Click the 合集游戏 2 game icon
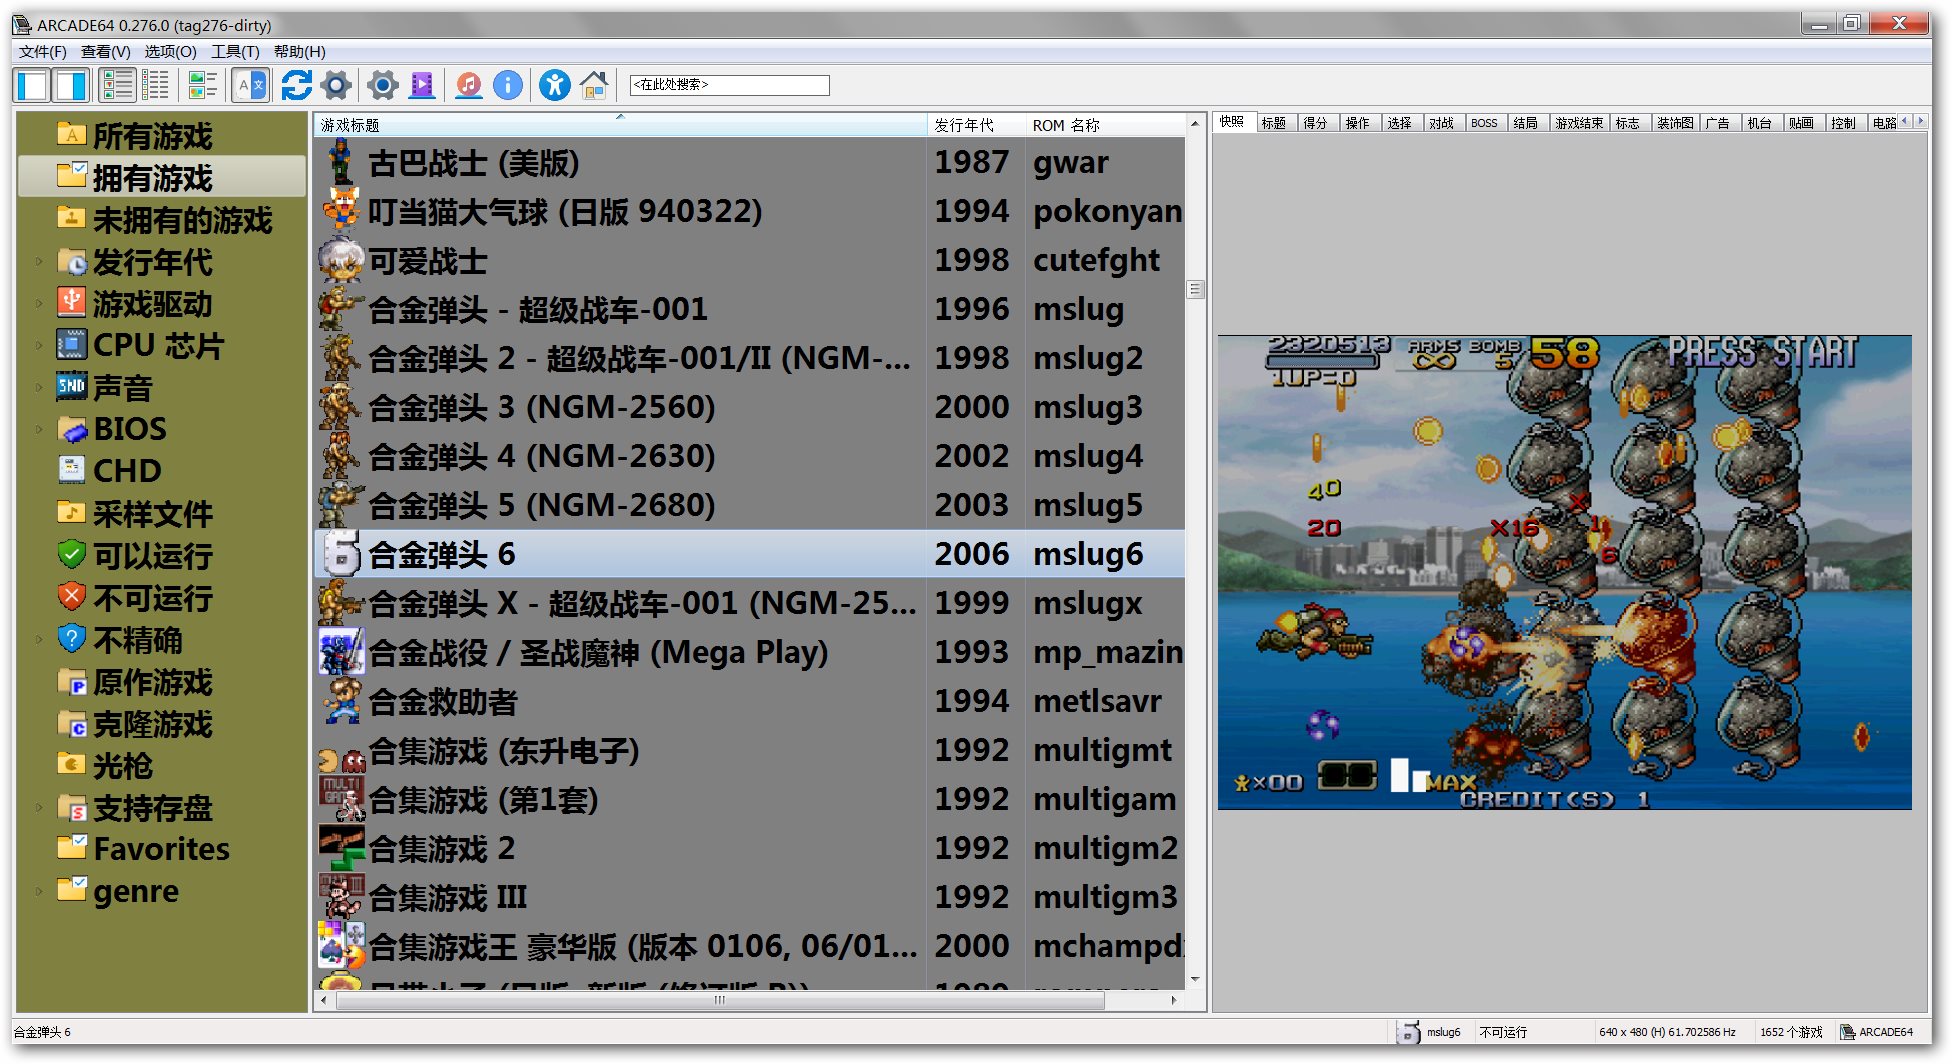Image resolution: width=1952 pixels, height=1064 pixels. tap(341, 848)
